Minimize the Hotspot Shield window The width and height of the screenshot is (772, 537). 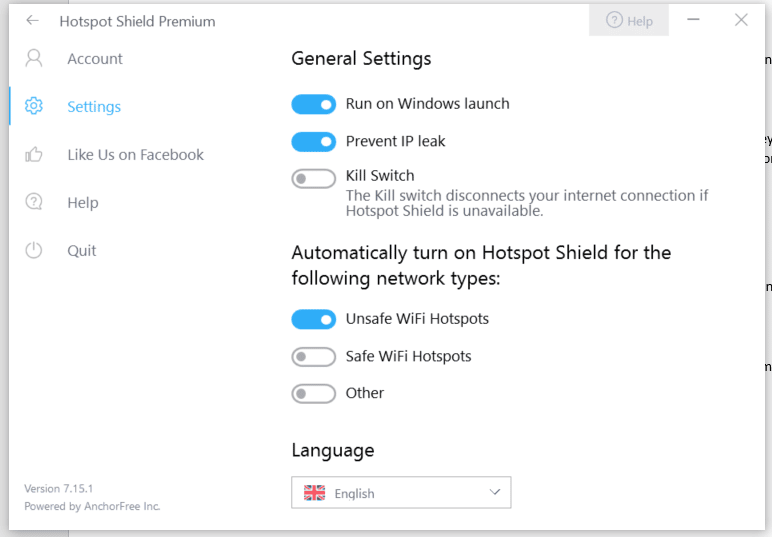[x=693, y=20]
